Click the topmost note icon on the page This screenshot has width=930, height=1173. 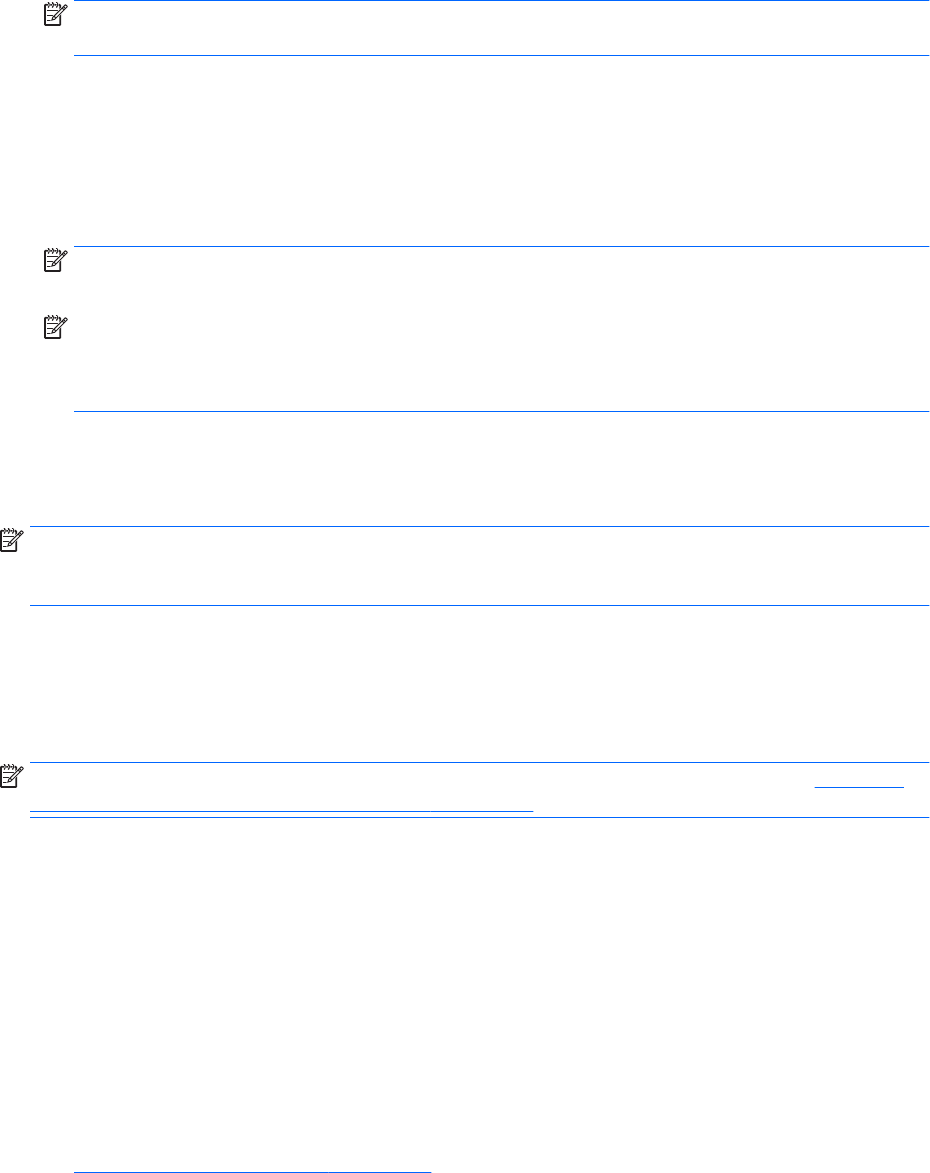click(50, 16)
